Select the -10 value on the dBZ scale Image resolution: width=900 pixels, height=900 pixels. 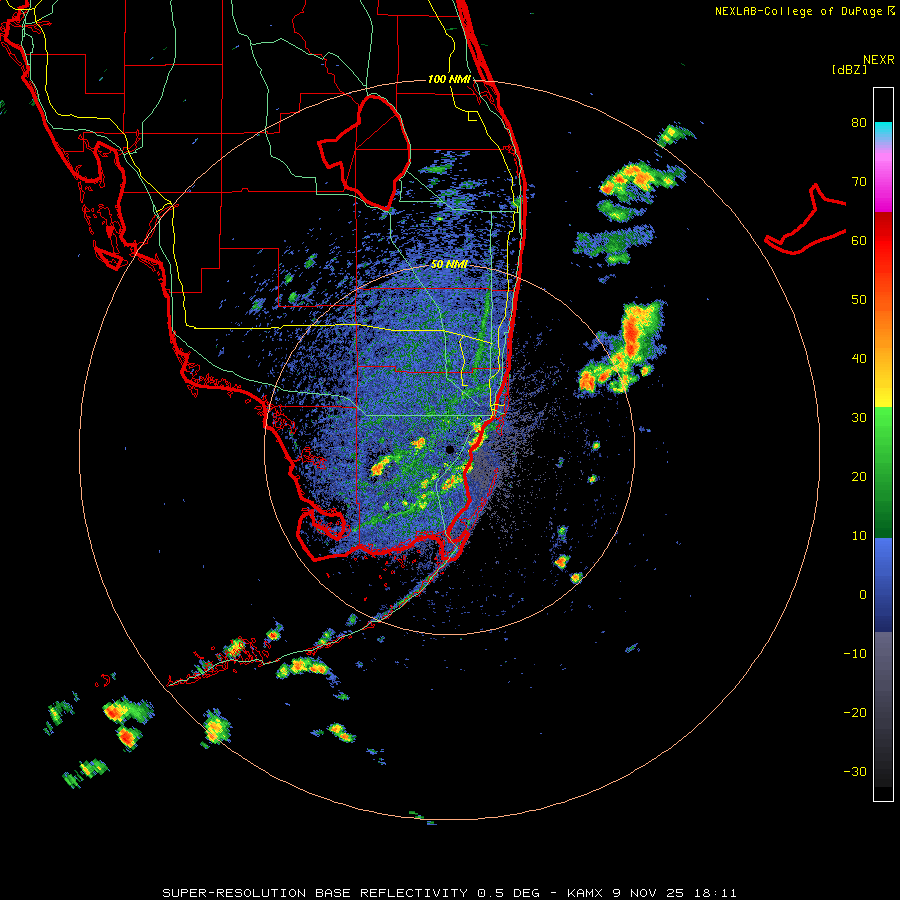click(855, 654)
